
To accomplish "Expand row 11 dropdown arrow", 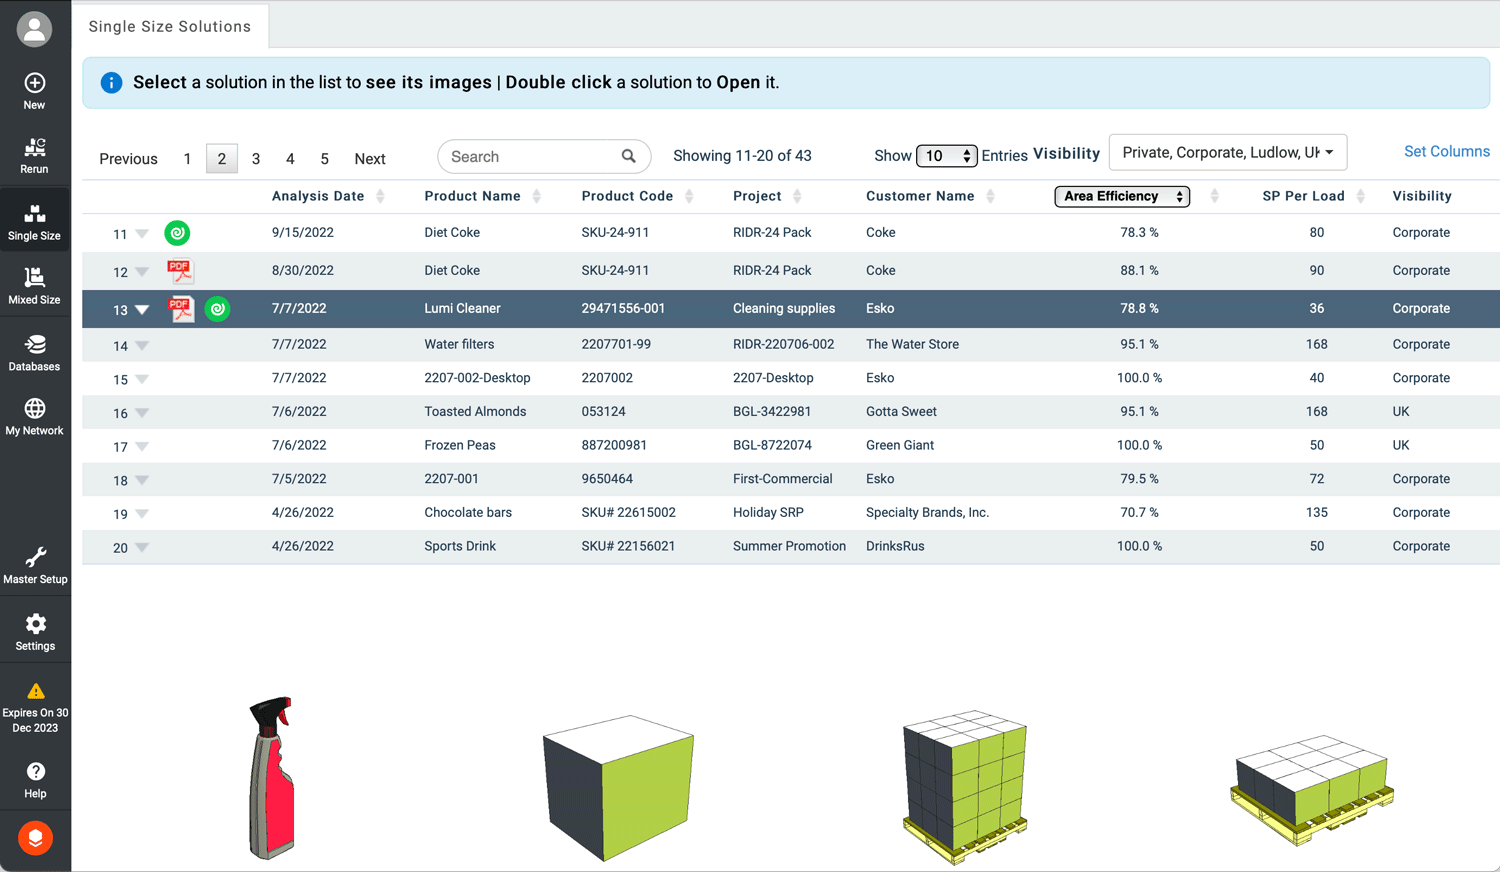I will (x=142, y=234).
